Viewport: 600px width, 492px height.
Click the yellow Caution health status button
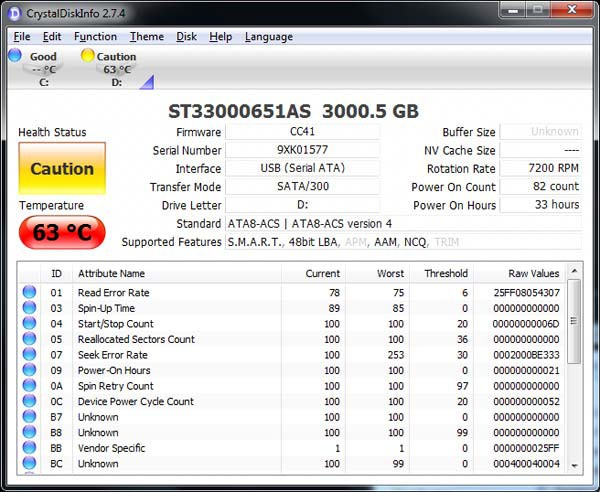tap(62, 169)
